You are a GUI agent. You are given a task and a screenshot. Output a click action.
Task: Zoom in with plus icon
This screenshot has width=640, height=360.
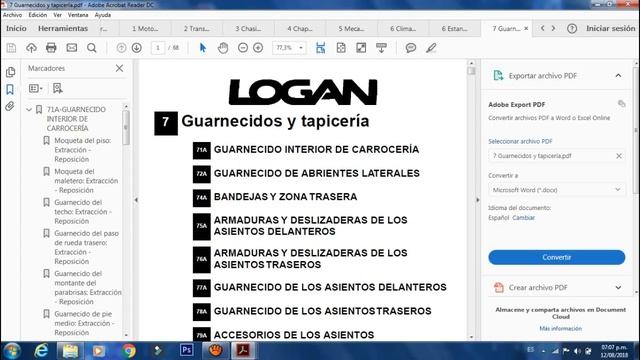pos(258,48)
